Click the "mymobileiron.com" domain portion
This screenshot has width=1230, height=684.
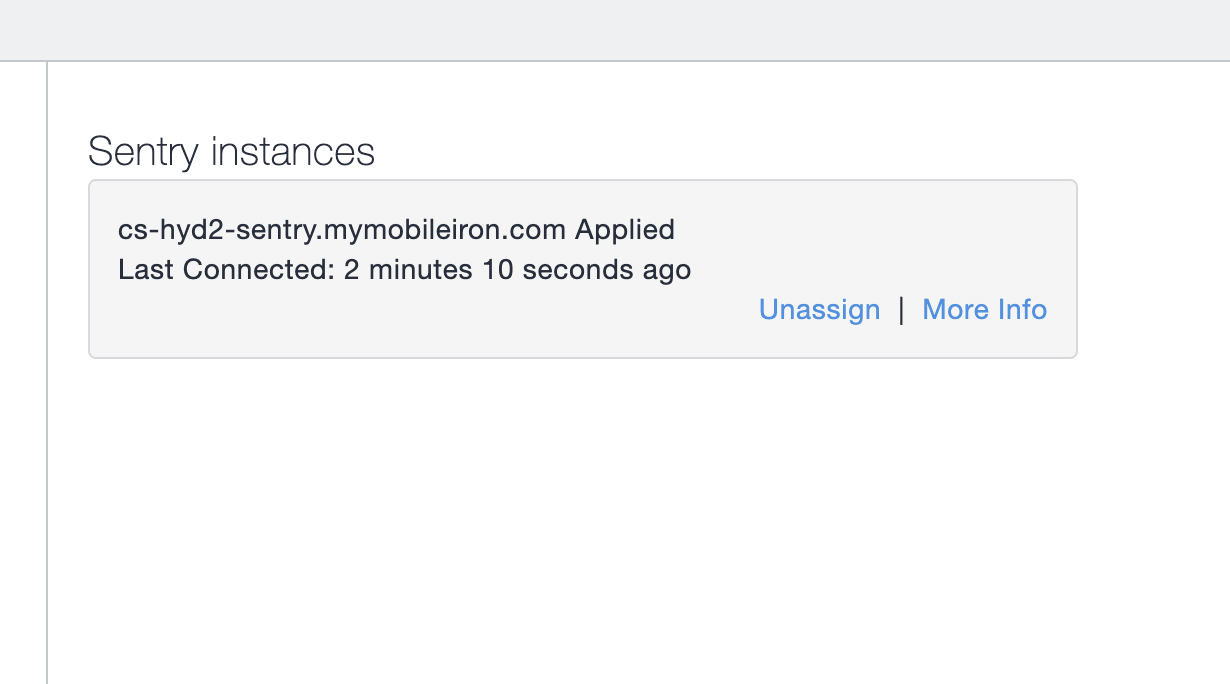pyautogui.click(x=448, y=230)
